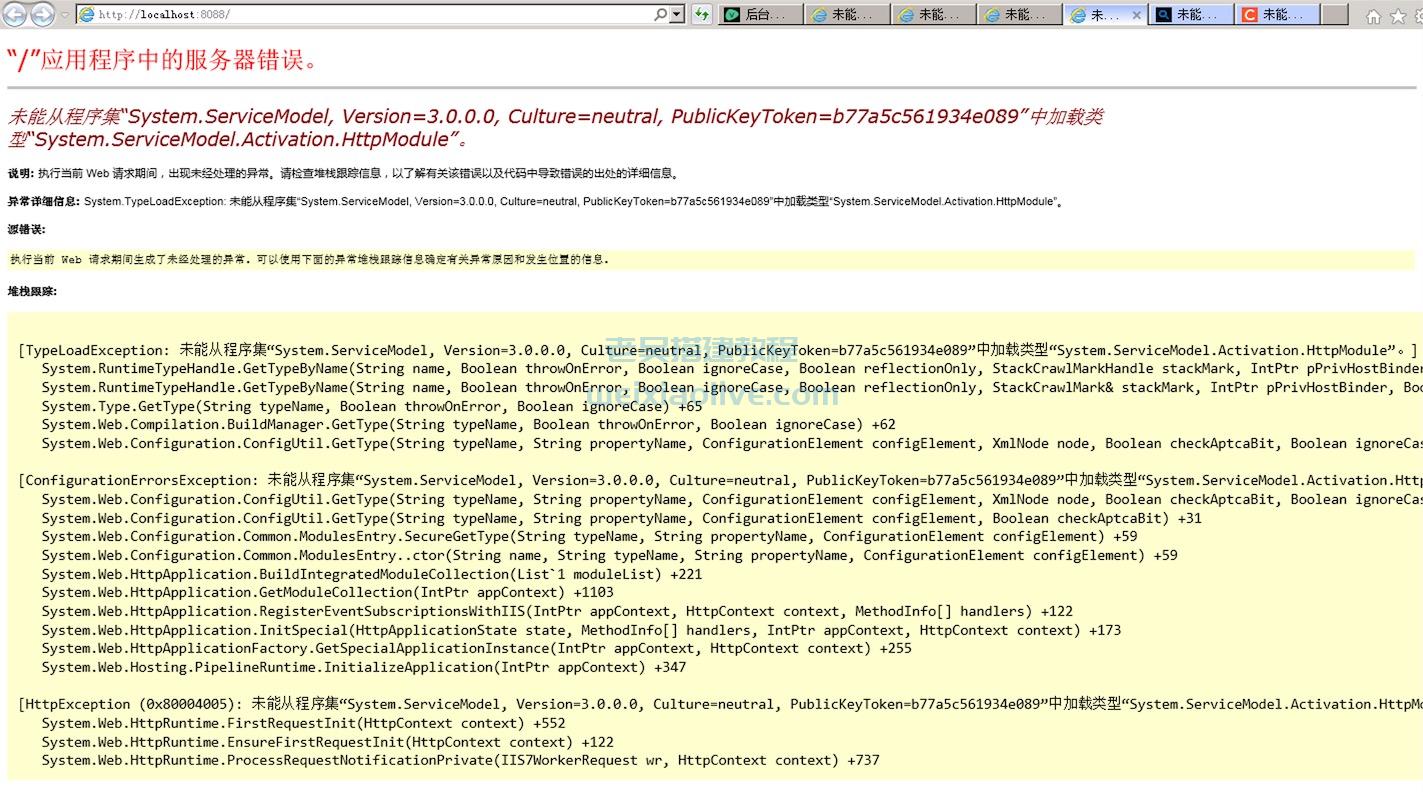
Task: Click the [ConfigurationErrorsException: line
Action: point(720,480)
